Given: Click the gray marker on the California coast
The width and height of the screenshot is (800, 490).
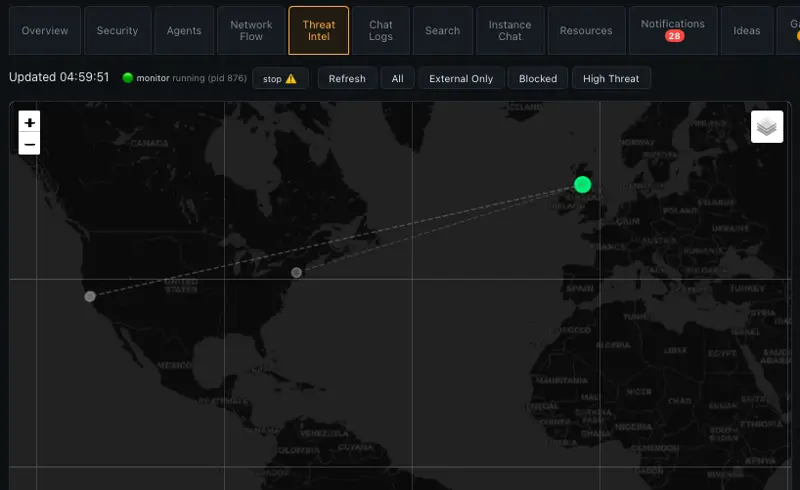Looking at the screenshot, I should pyautogui.click(x=90, y=296).
